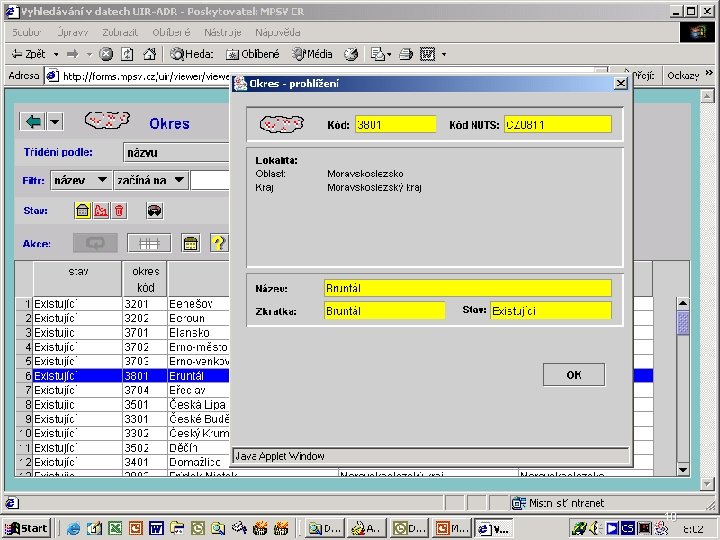This screenshot has width=720, height=540.
Task: Click the Start button on taskbar
Action: click(27, 528)
